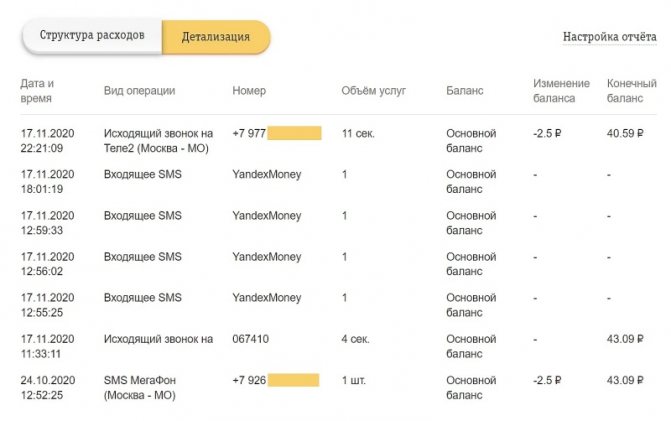Viewport: 671px width, 421px height.
Task: Select the +7 977 phone number entry
Action: tap(277, 133)
